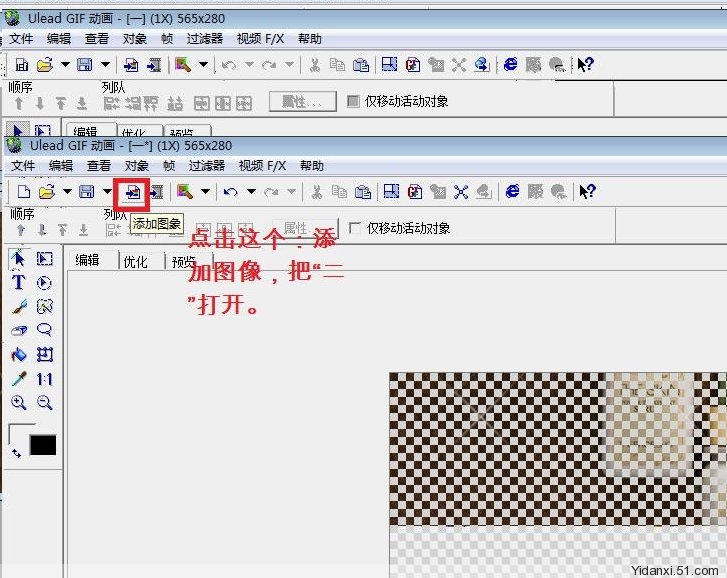Click foreground color swatch above black
727x578 pixels.
tap(21, 432)
